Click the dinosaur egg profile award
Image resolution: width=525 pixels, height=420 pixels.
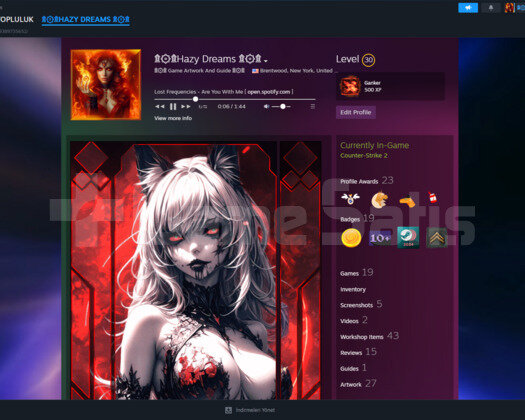tap(379, 200)
